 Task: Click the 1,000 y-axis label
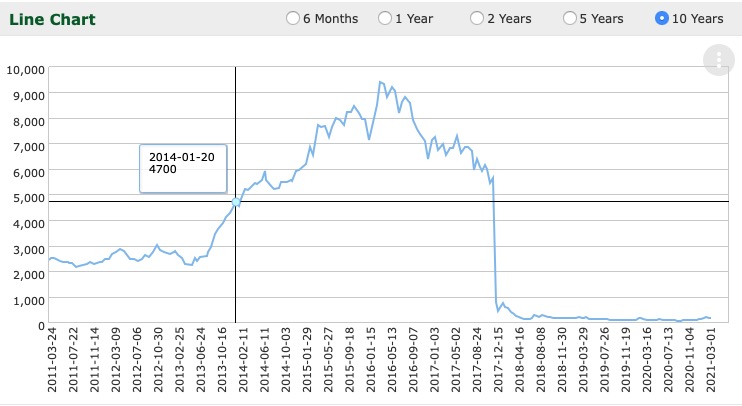(28, 300)
